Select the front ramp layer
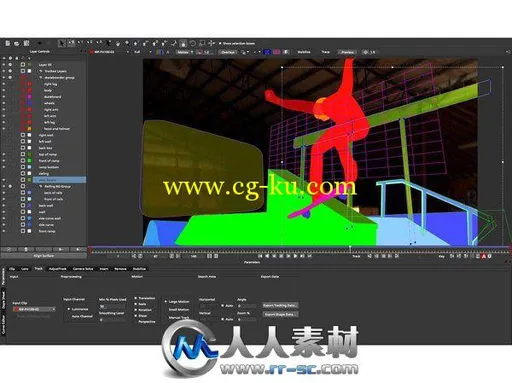Viewport: 512px width, 383px height. pos(47,231)
